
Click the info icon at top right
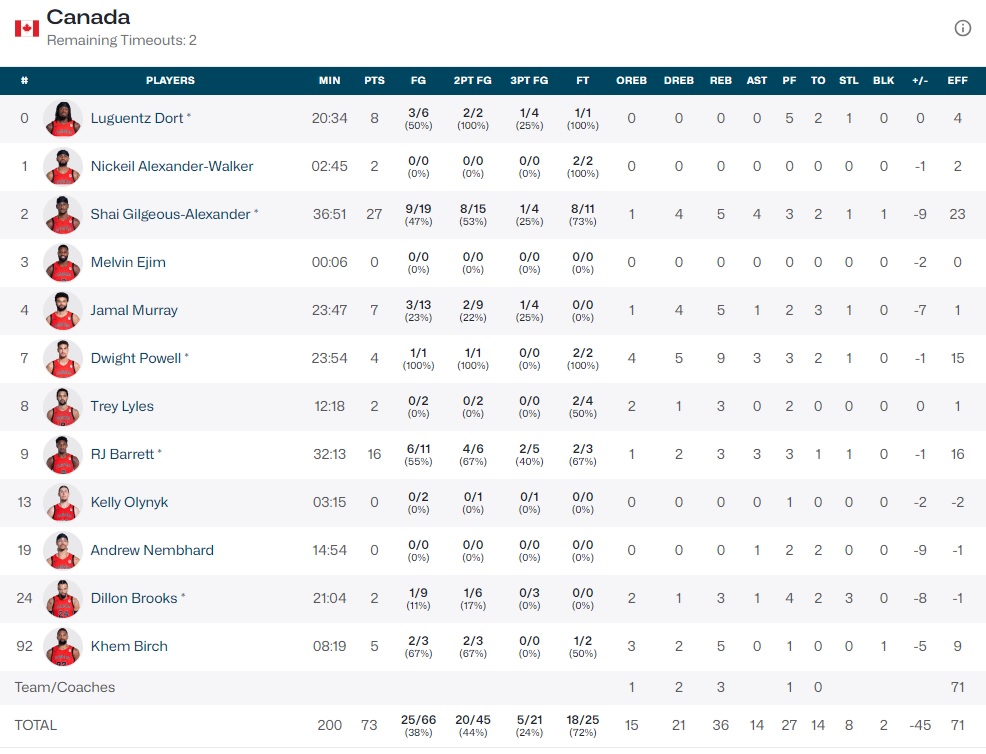[x=962, y=28]
